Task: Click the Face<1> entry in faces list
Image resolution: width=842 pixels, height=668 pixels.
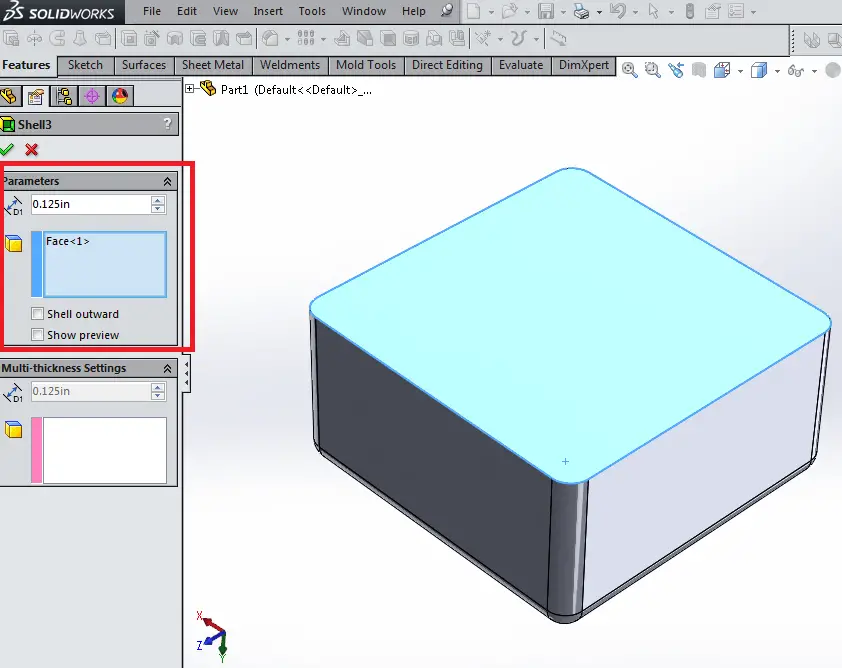Action: 68,241
